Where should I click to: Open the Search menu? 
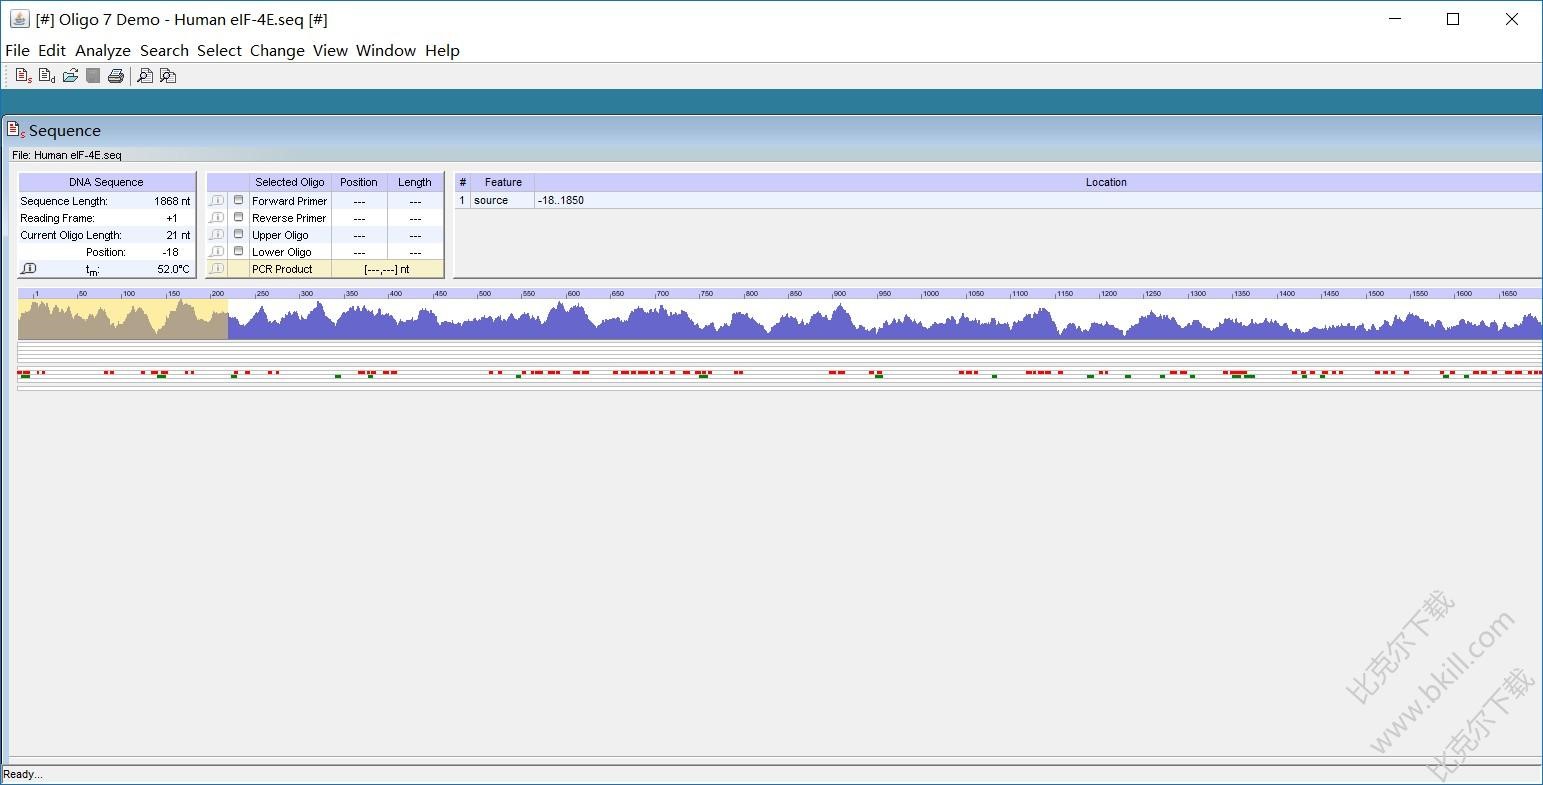164,51
